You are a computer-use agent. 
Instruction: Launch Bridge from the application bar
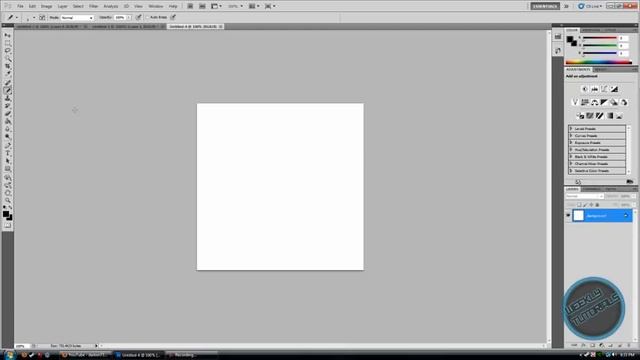click(x=190, y=6)
